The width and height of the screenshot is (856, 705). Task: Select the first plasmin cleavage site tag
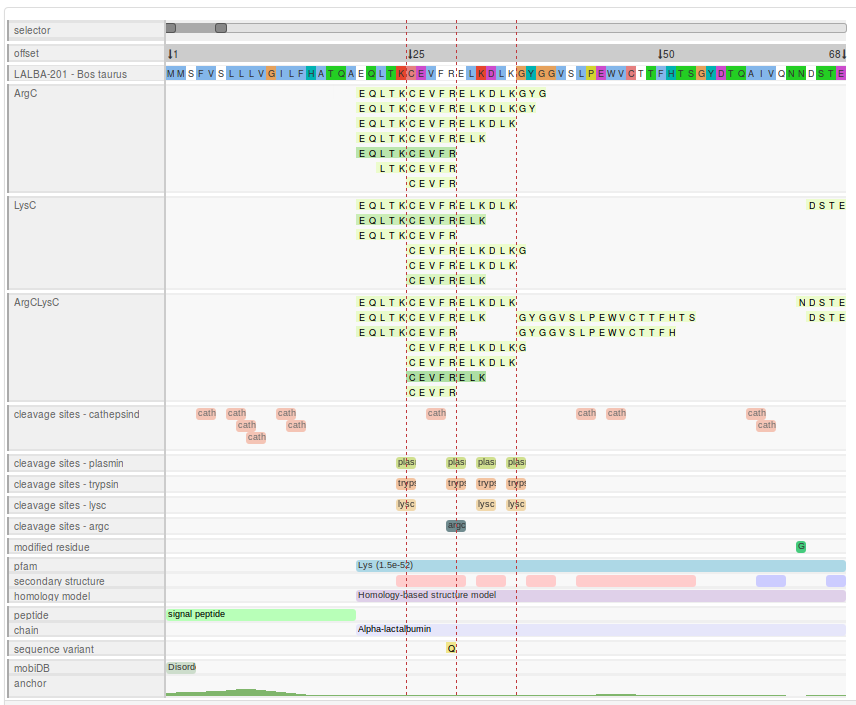point(406,463)
